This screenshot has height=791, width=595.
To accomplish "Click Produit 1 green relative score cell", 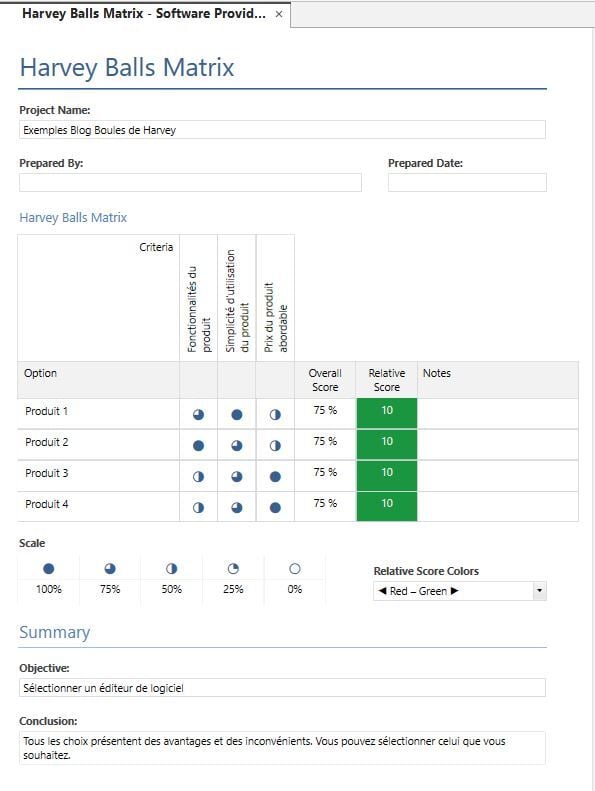I will point(387,414).
